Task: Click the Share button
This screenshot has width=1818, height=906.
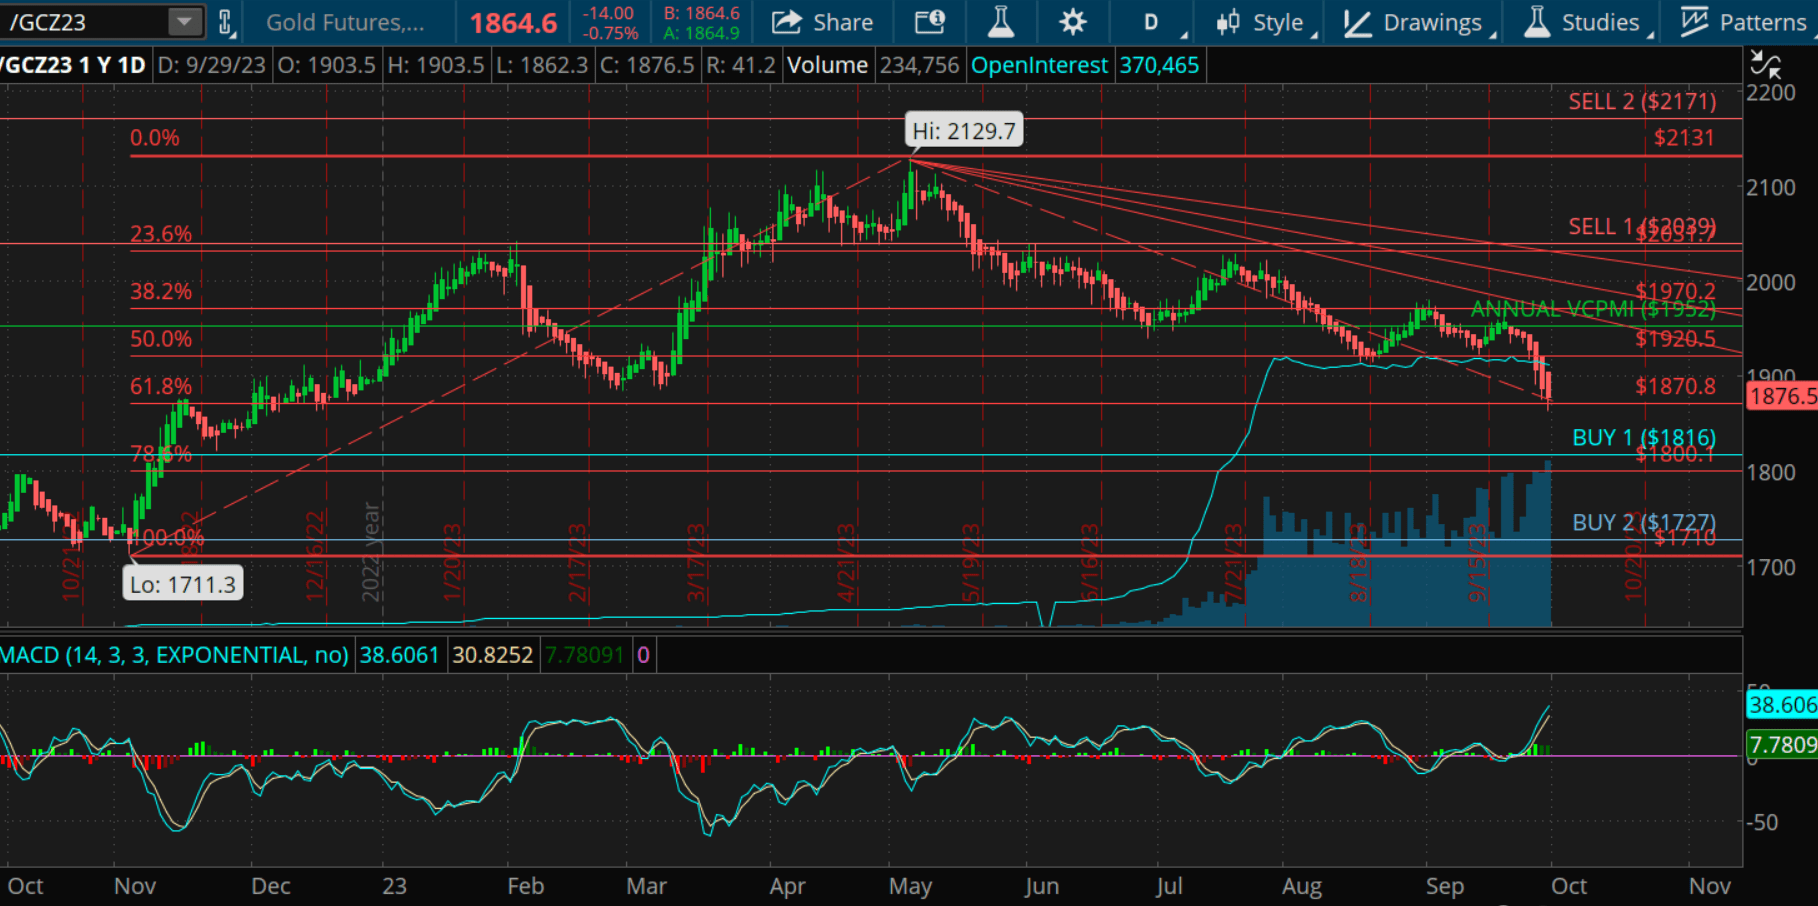Action: 822,22
